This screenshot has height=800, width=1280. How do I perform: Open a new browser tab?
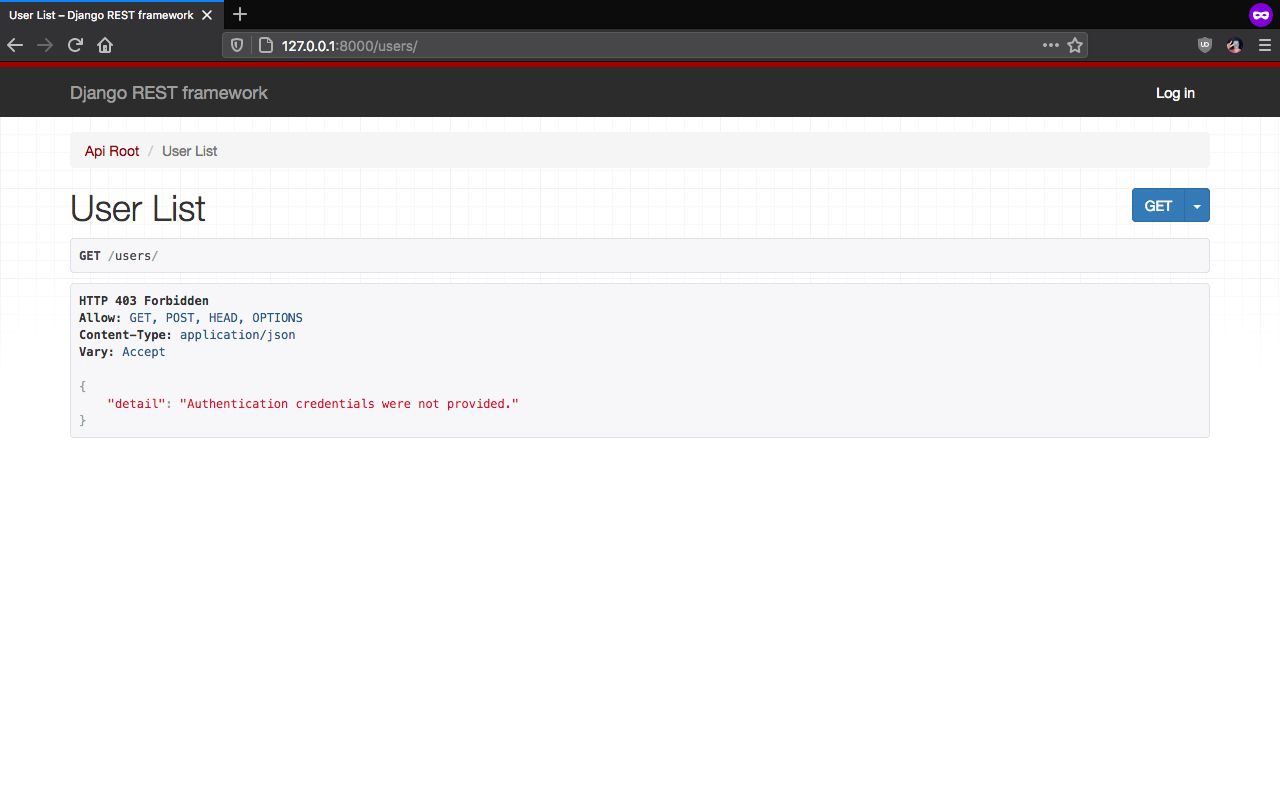240,14
